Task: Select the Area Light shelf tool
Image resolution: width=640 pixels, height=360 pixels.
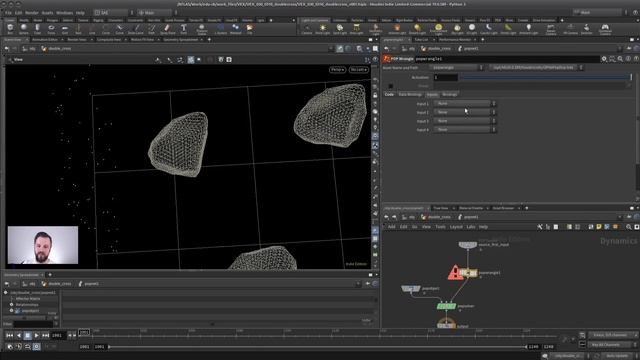Action: pos(356,29)
